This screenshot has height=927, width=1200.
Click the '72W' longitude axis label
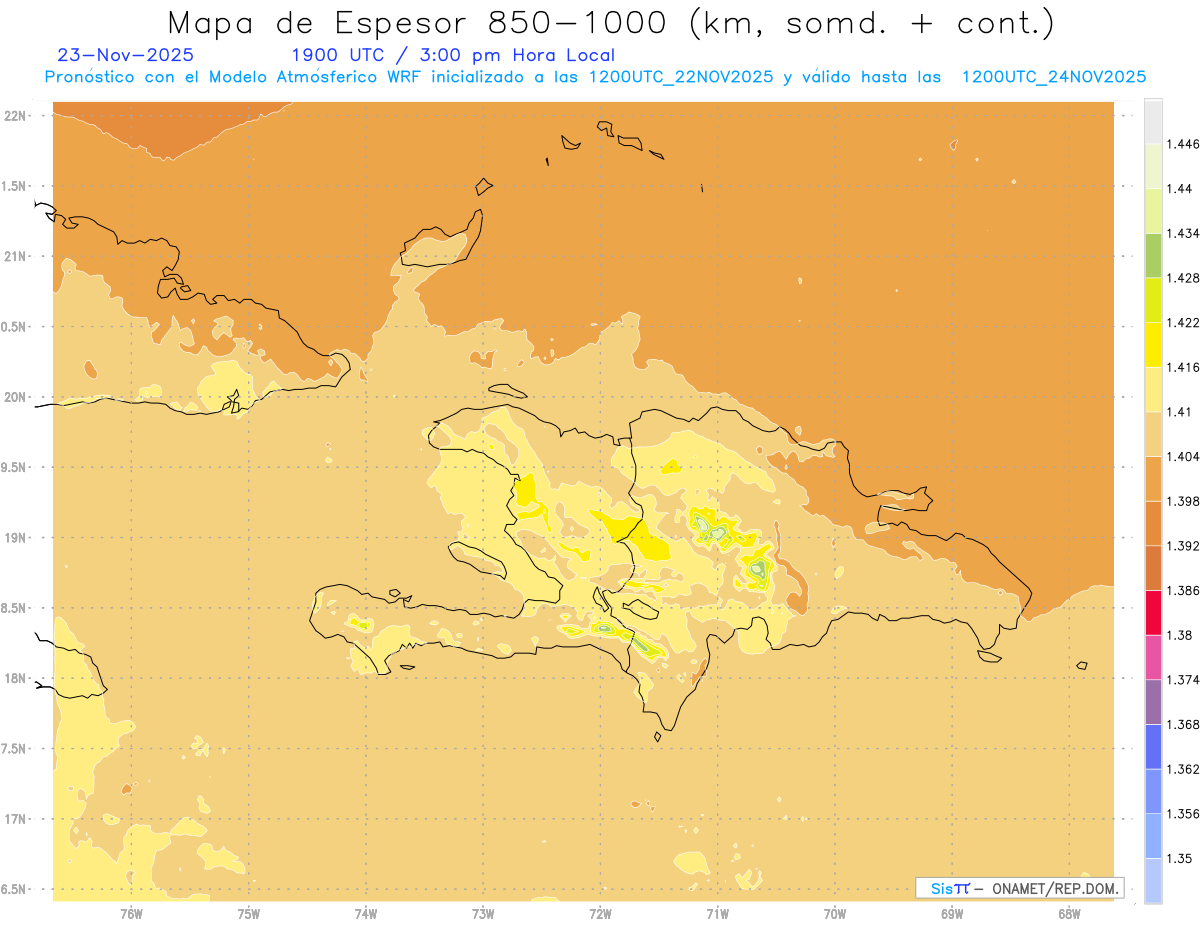pos(600,913)
